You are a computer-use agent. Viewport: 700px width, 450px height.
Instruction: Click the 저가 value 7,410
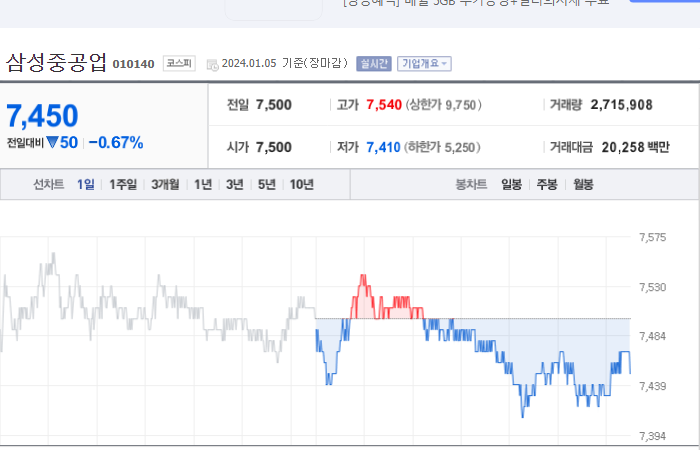(383, 147)
